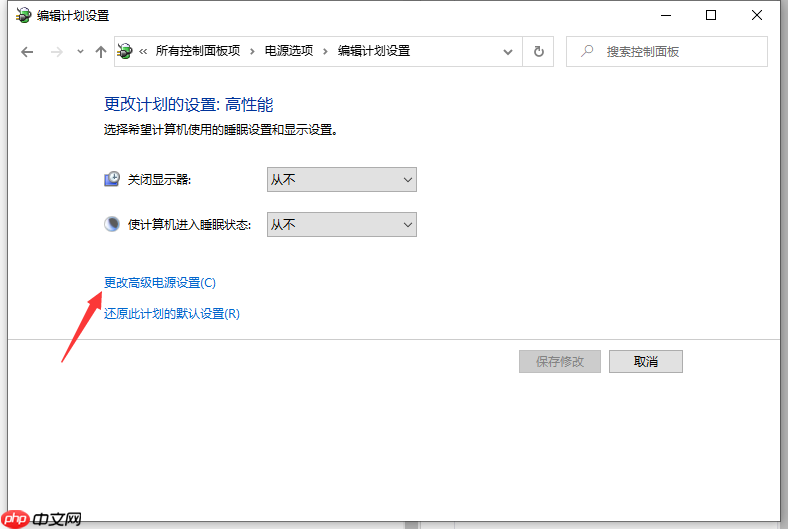
Task: Go up one level with up arrow
Action: 101,52
